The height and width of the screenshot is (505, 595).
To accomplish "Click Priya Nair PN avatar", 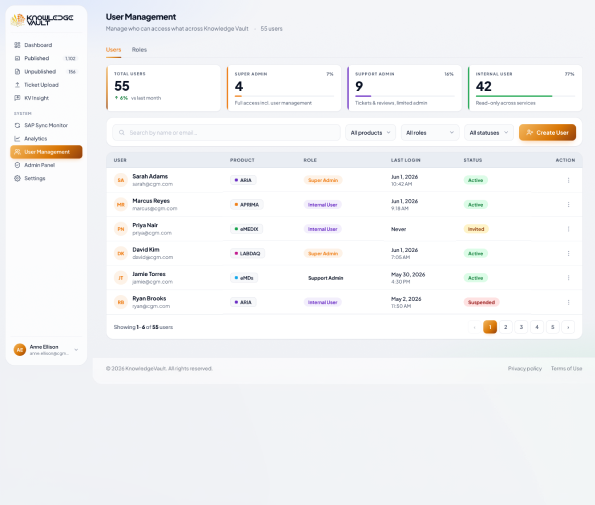I will tap(121, 229).
